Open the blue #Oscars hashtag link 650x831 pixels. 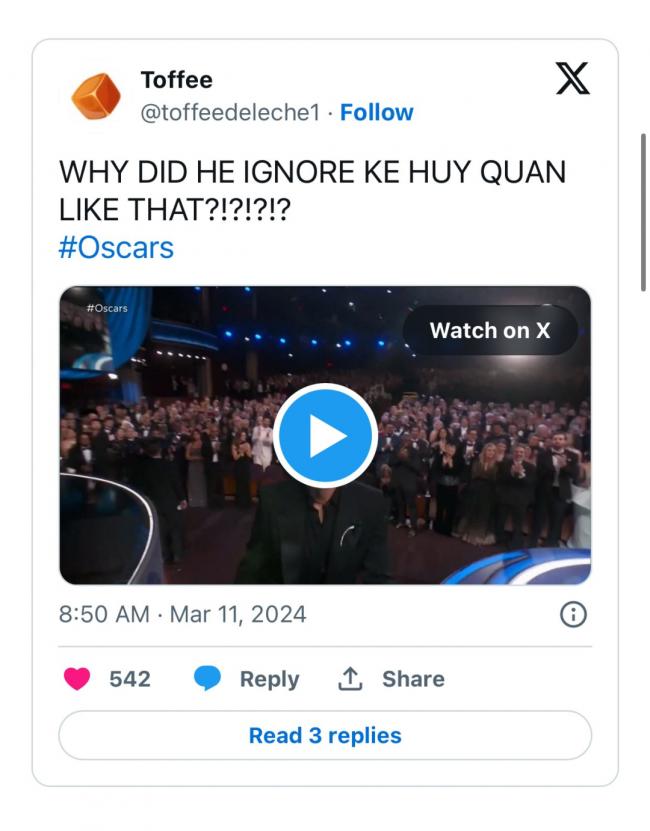coord(116,248)
